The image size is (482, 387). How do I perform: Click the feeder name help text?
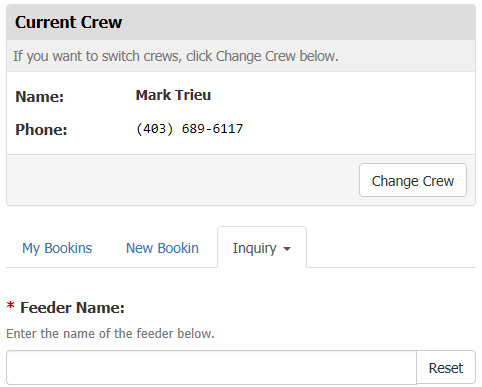point(110,333)
